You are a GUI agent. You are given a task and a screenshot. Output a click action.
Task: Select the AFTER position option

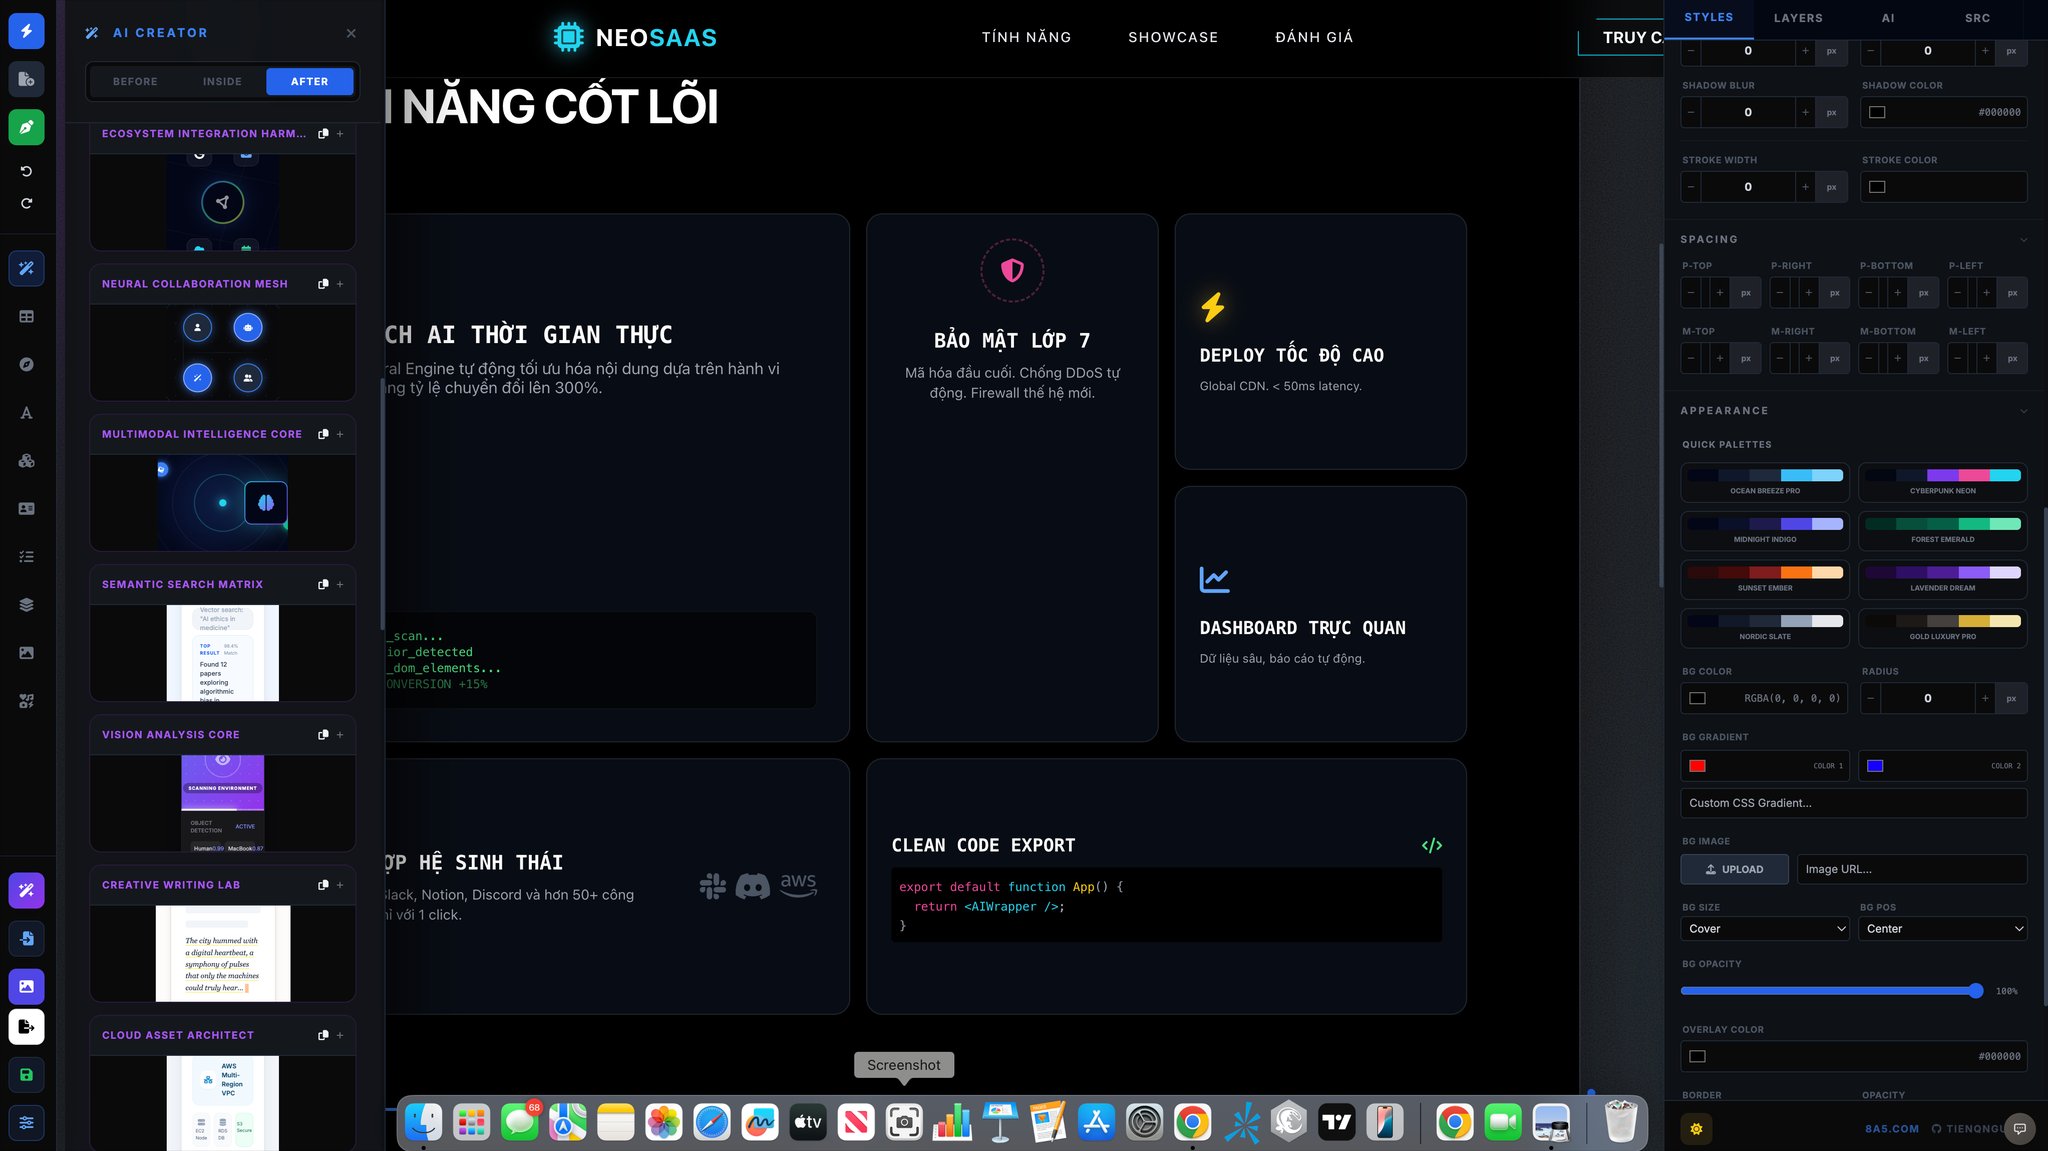coord(310,82)
